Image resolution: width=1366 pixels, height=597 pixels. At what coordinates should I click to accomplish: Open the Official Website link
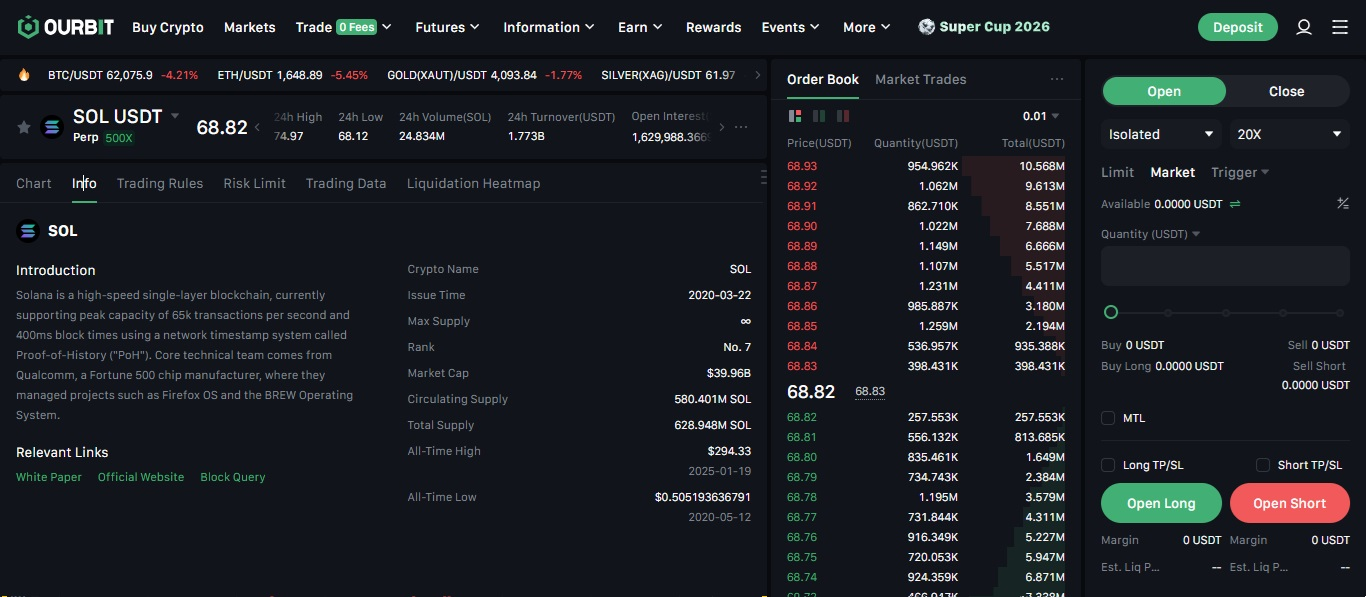pos(141,477)
